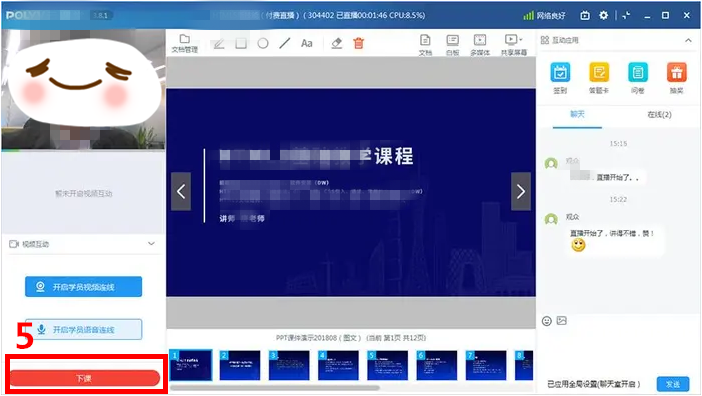Select slide thumbnail 4
This screenshot has height=396, width=702.
pyautogui.click(x=338, y=365)
